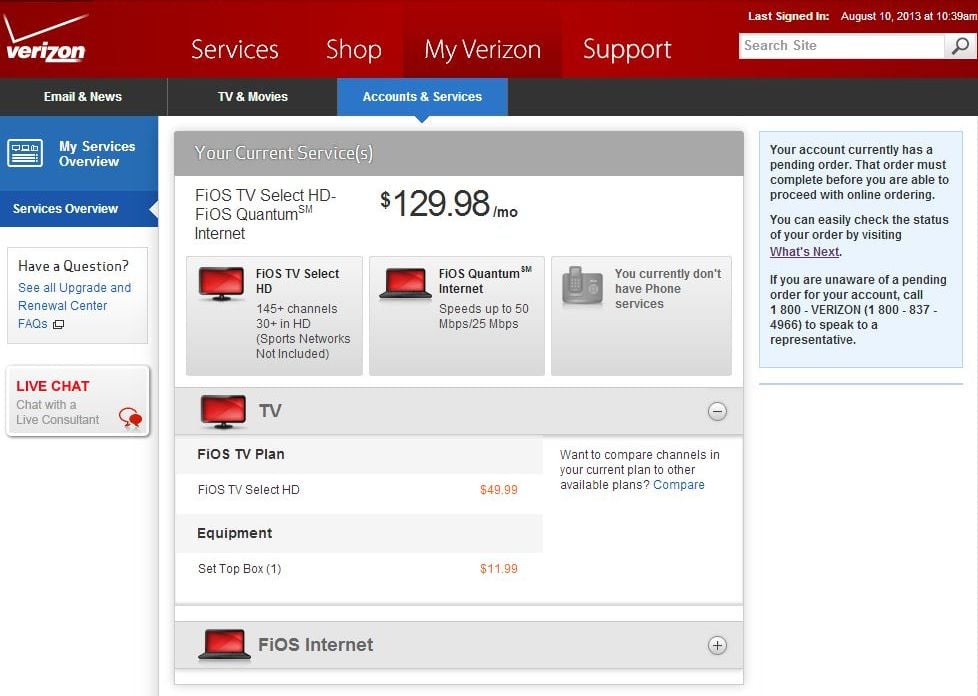The width and height of the screenshot is (978, 696).
Task: Click the FiOS TV Select HD plan row
Action: point(359,490)
